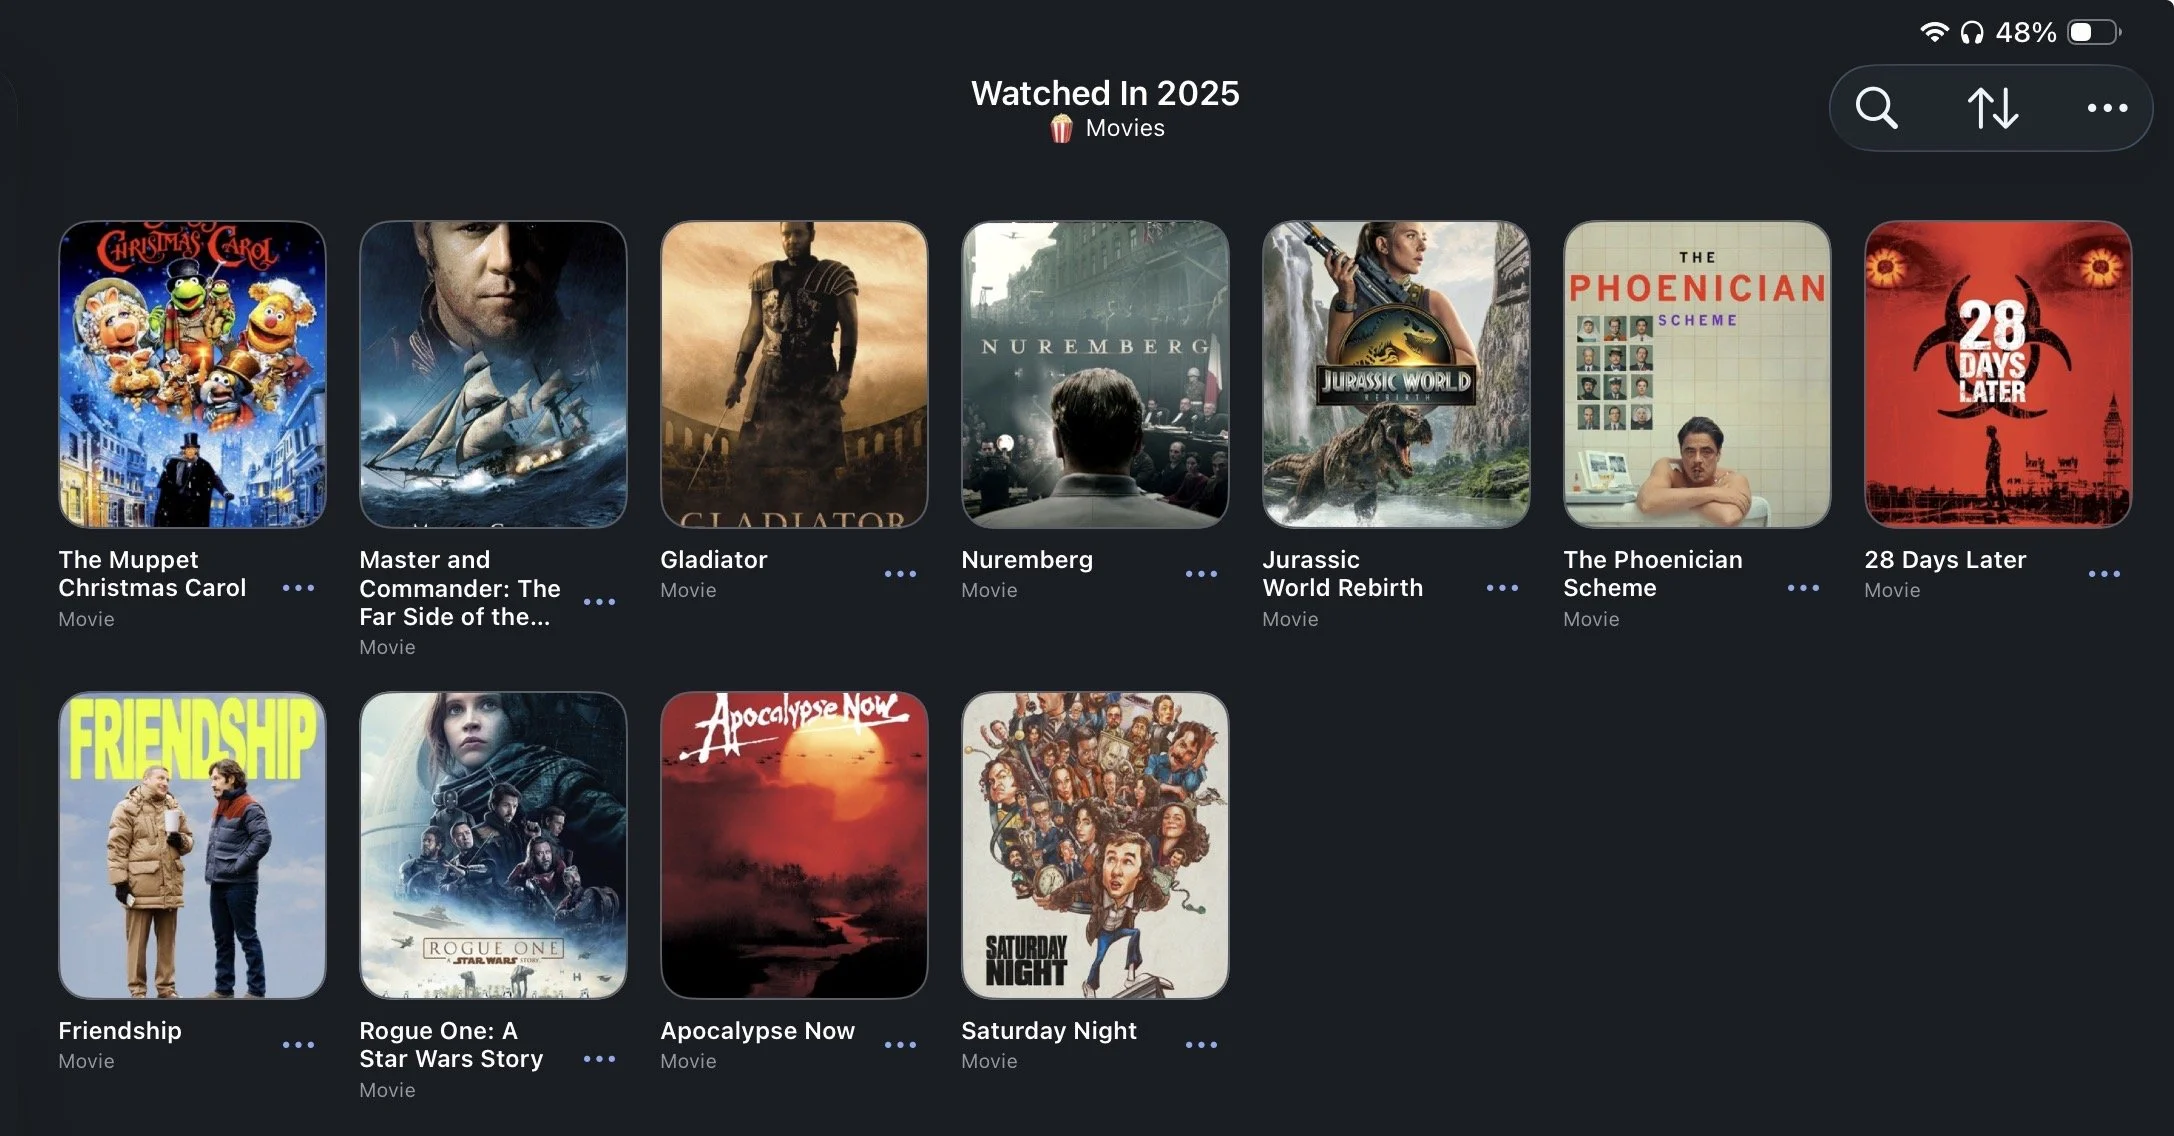Viewport: 2174px width, 1136px height.
Task: Open the Jurassic World Rebirth poster
Action: click(x=1396, y=374)
